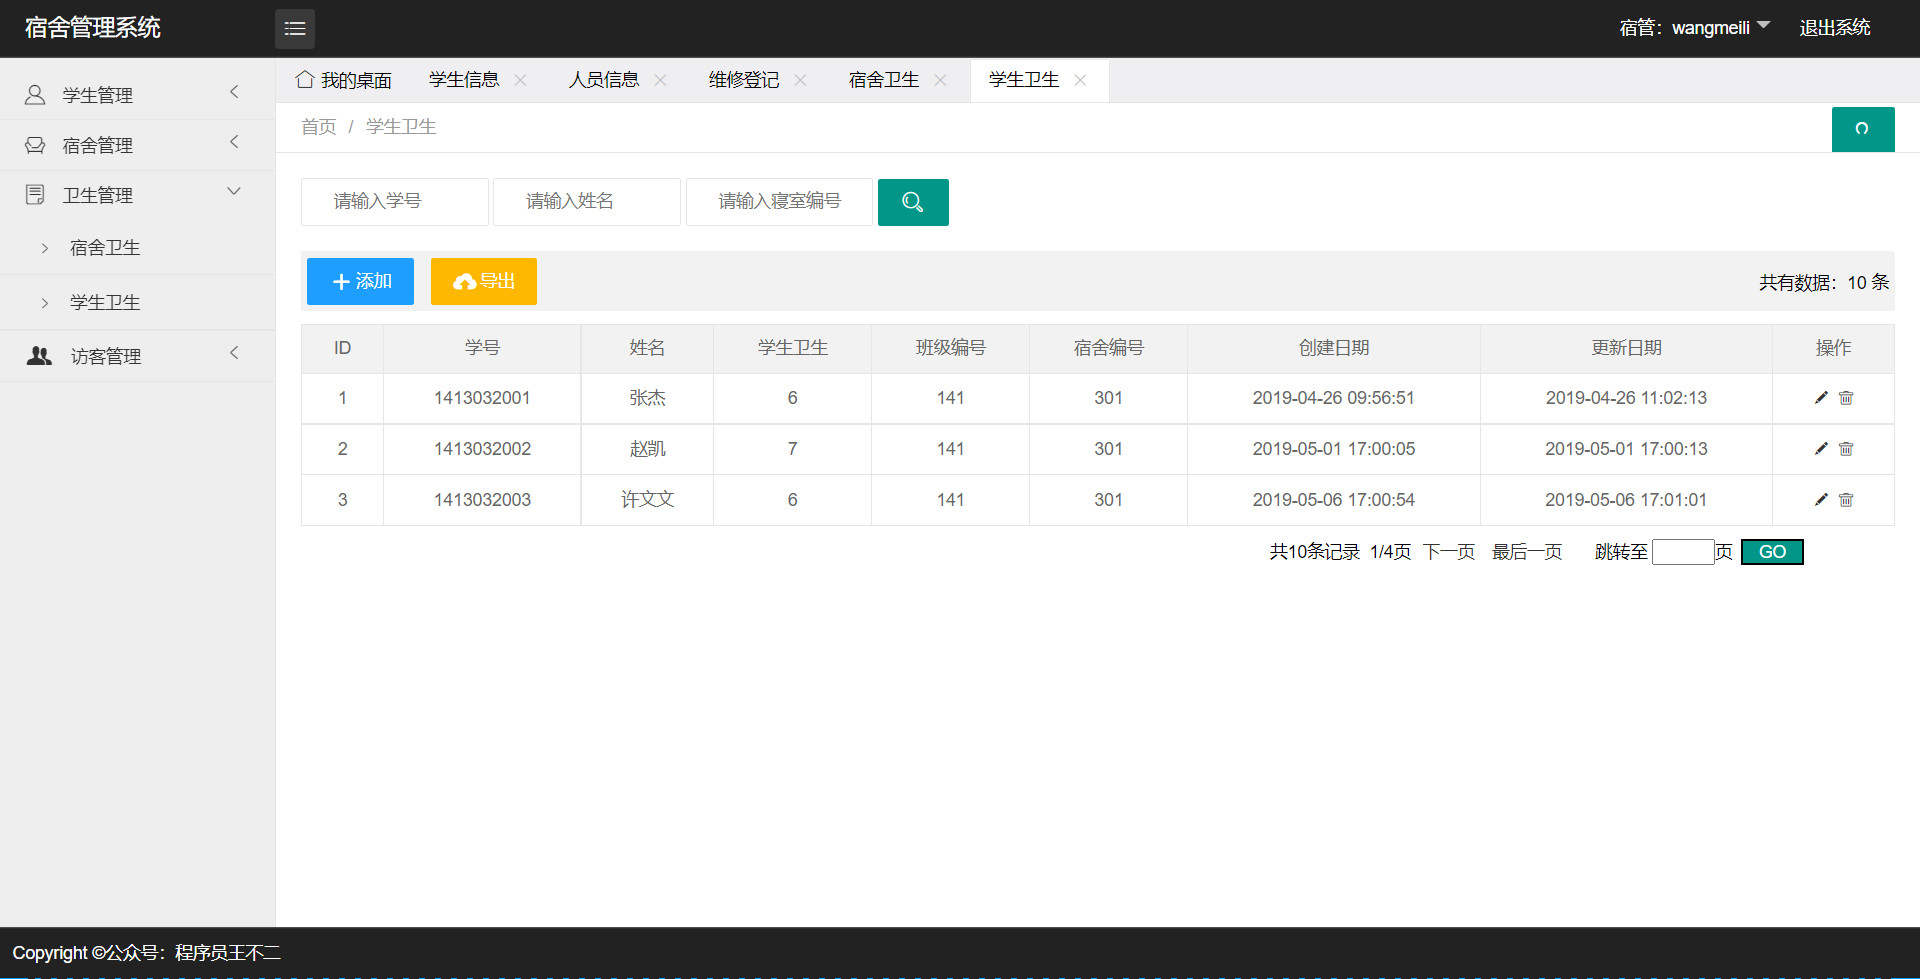Viewport: 1920px width, 979px height.
Task: Click the search magnifier icon
Action: (911, 201)
